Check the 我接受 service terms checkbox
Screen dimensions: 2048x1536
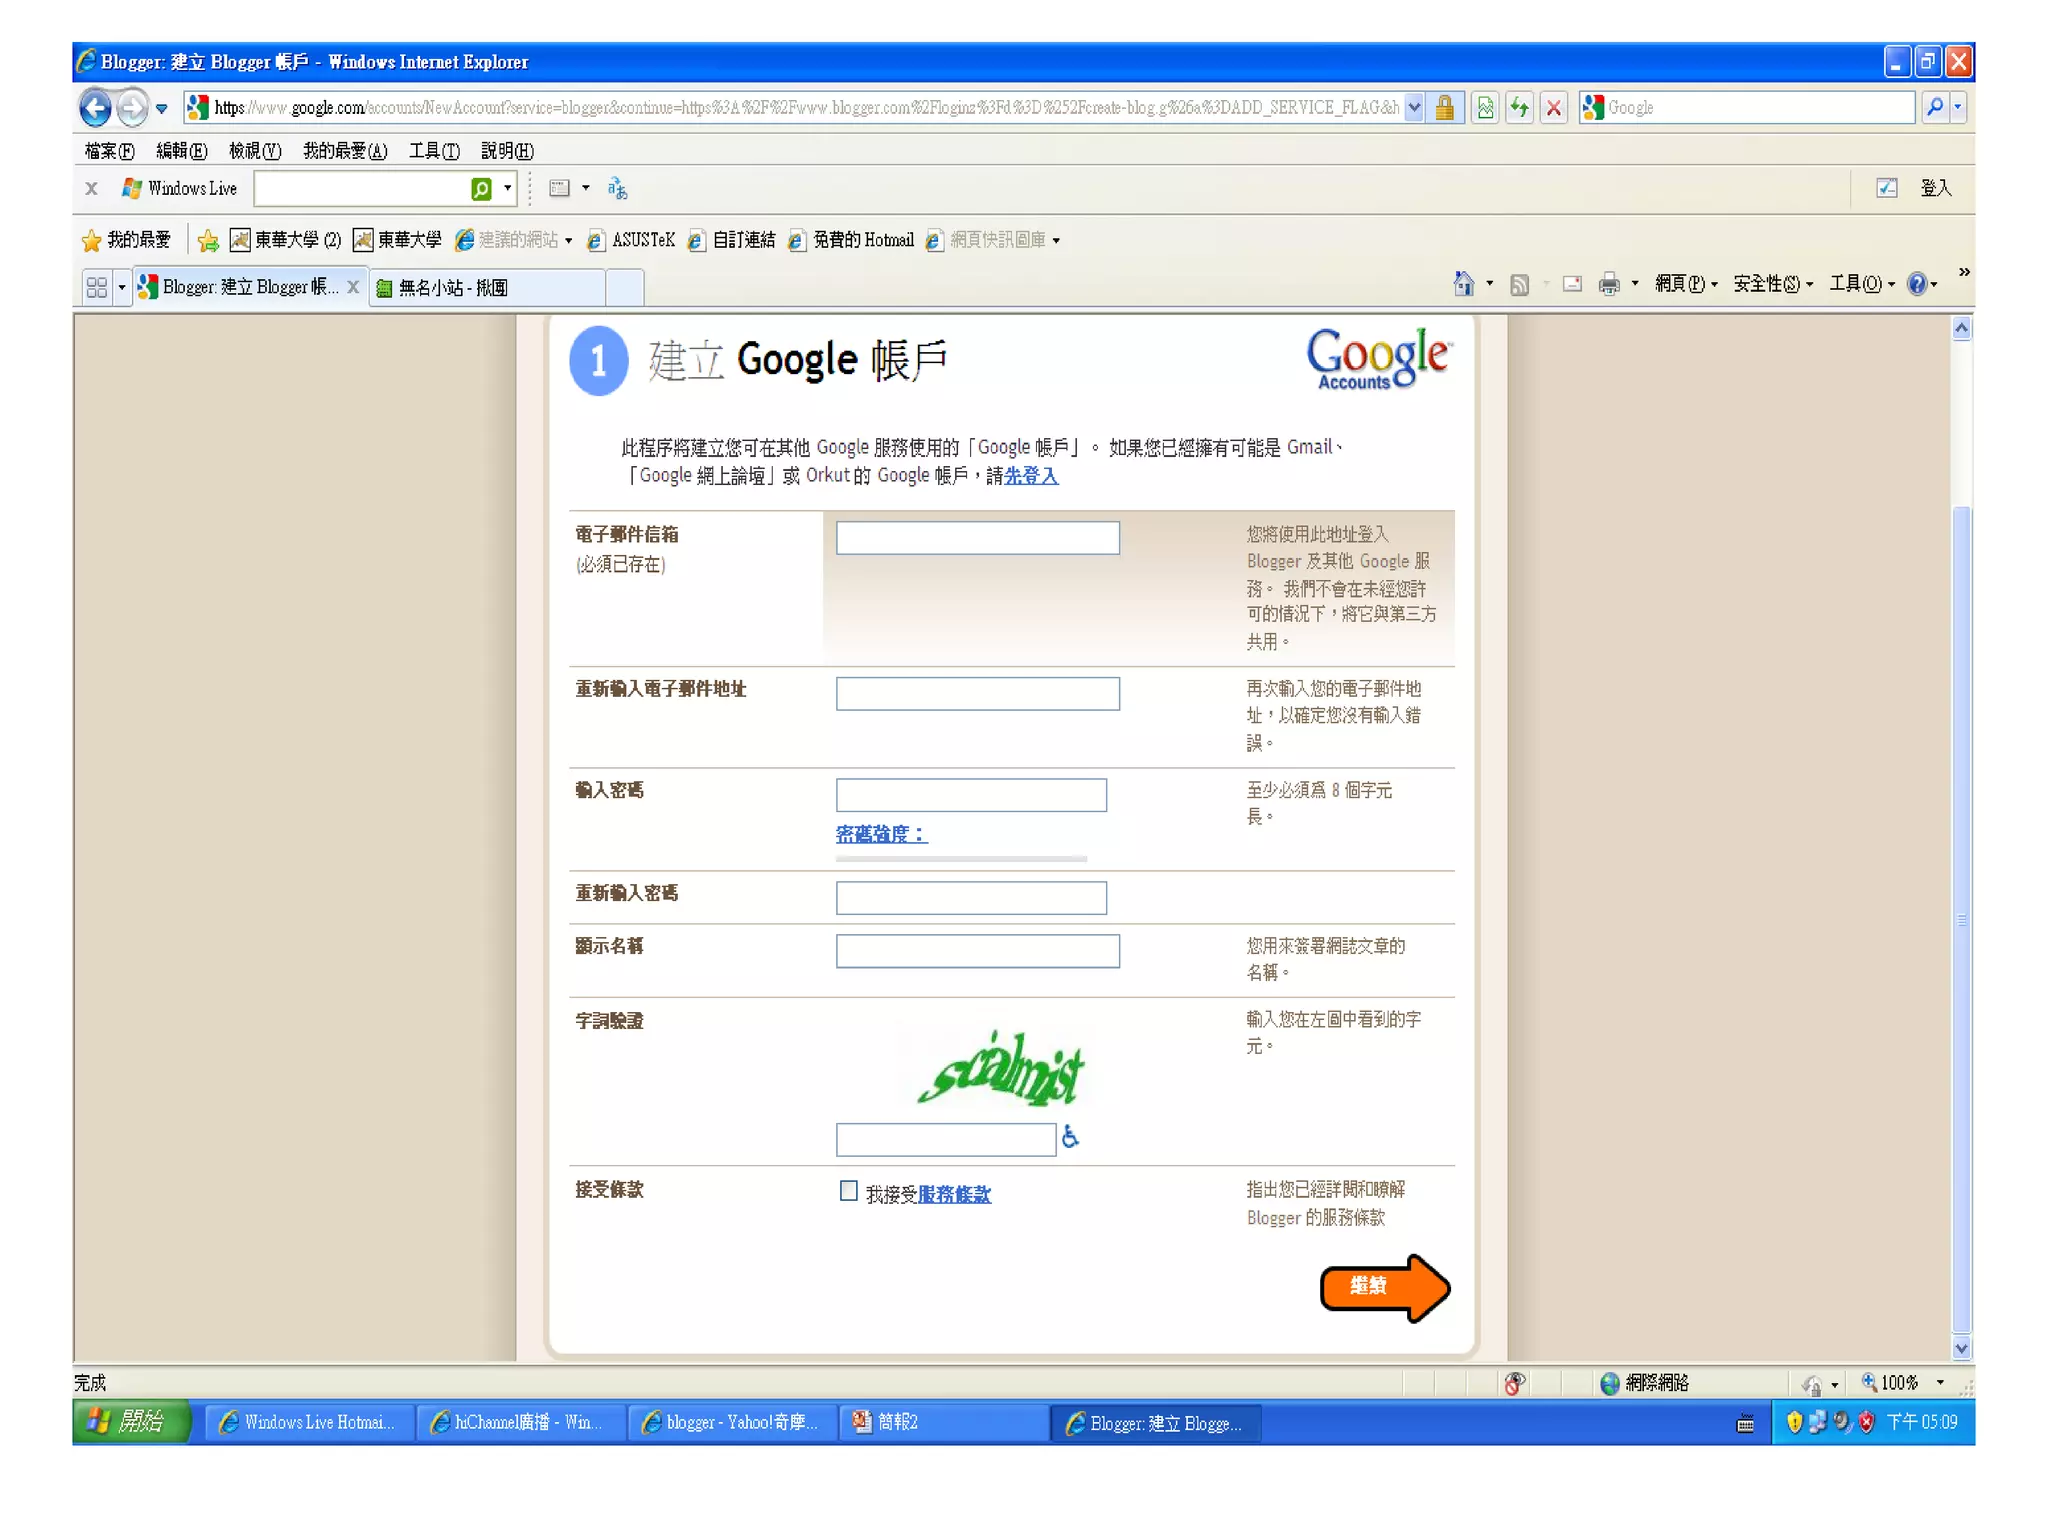pyautogui.click(x=848, y=1191)
